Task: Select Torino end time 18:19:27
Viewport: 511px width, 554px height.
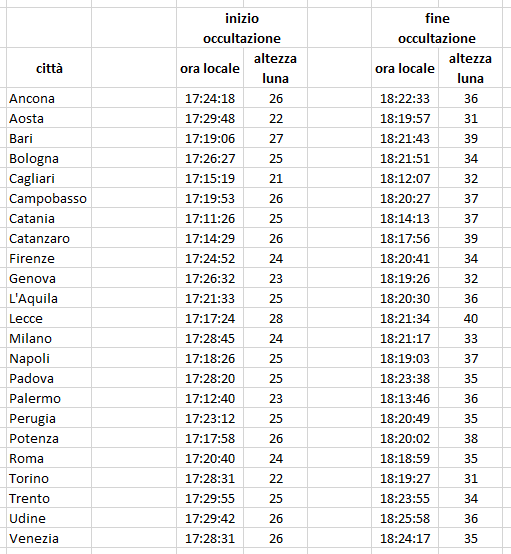Action: click(405, 478)
